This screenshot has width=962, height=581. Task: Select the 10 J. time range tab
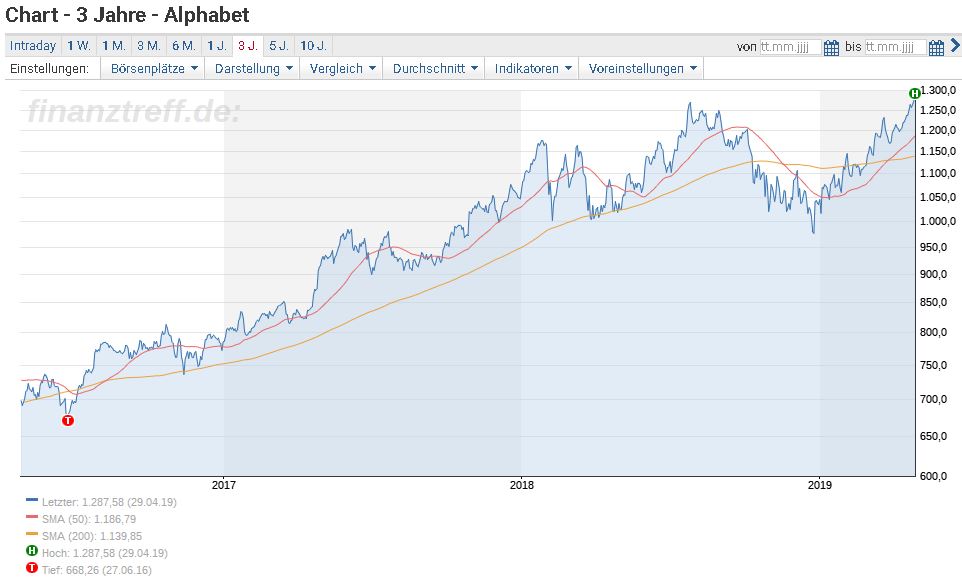[x=314, y=45]
